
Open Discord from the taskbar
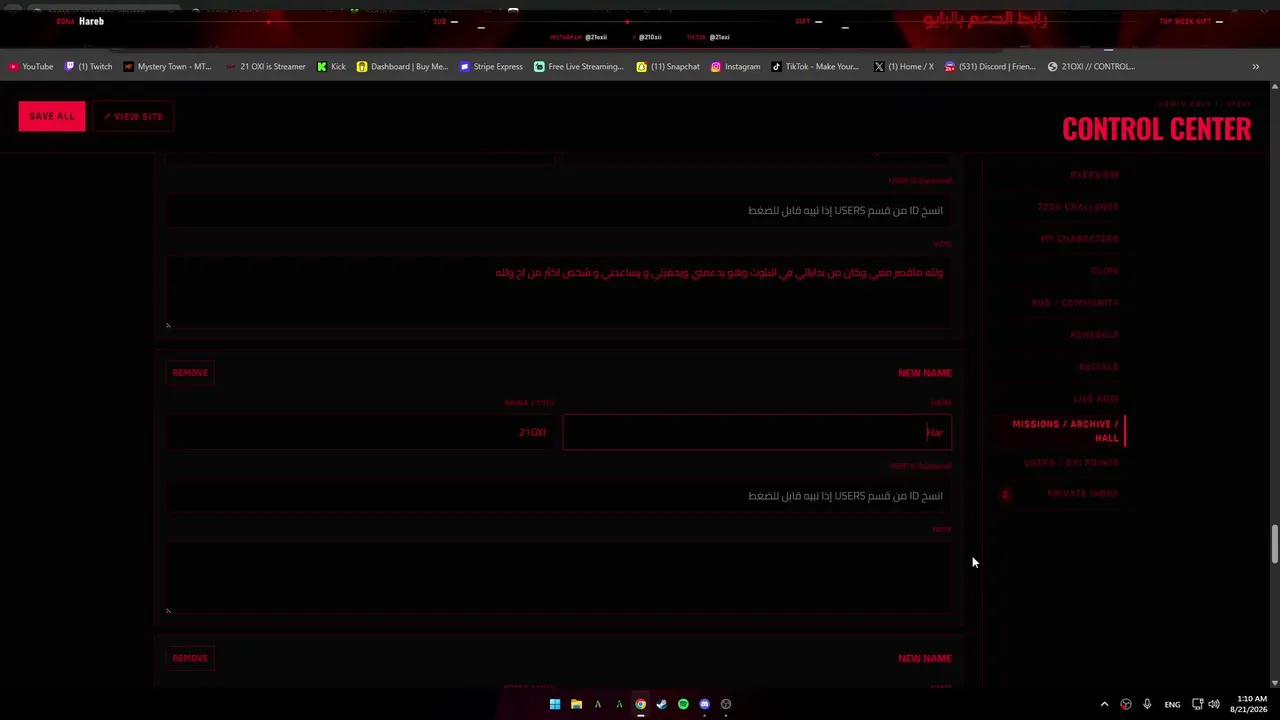pos(704,704)
